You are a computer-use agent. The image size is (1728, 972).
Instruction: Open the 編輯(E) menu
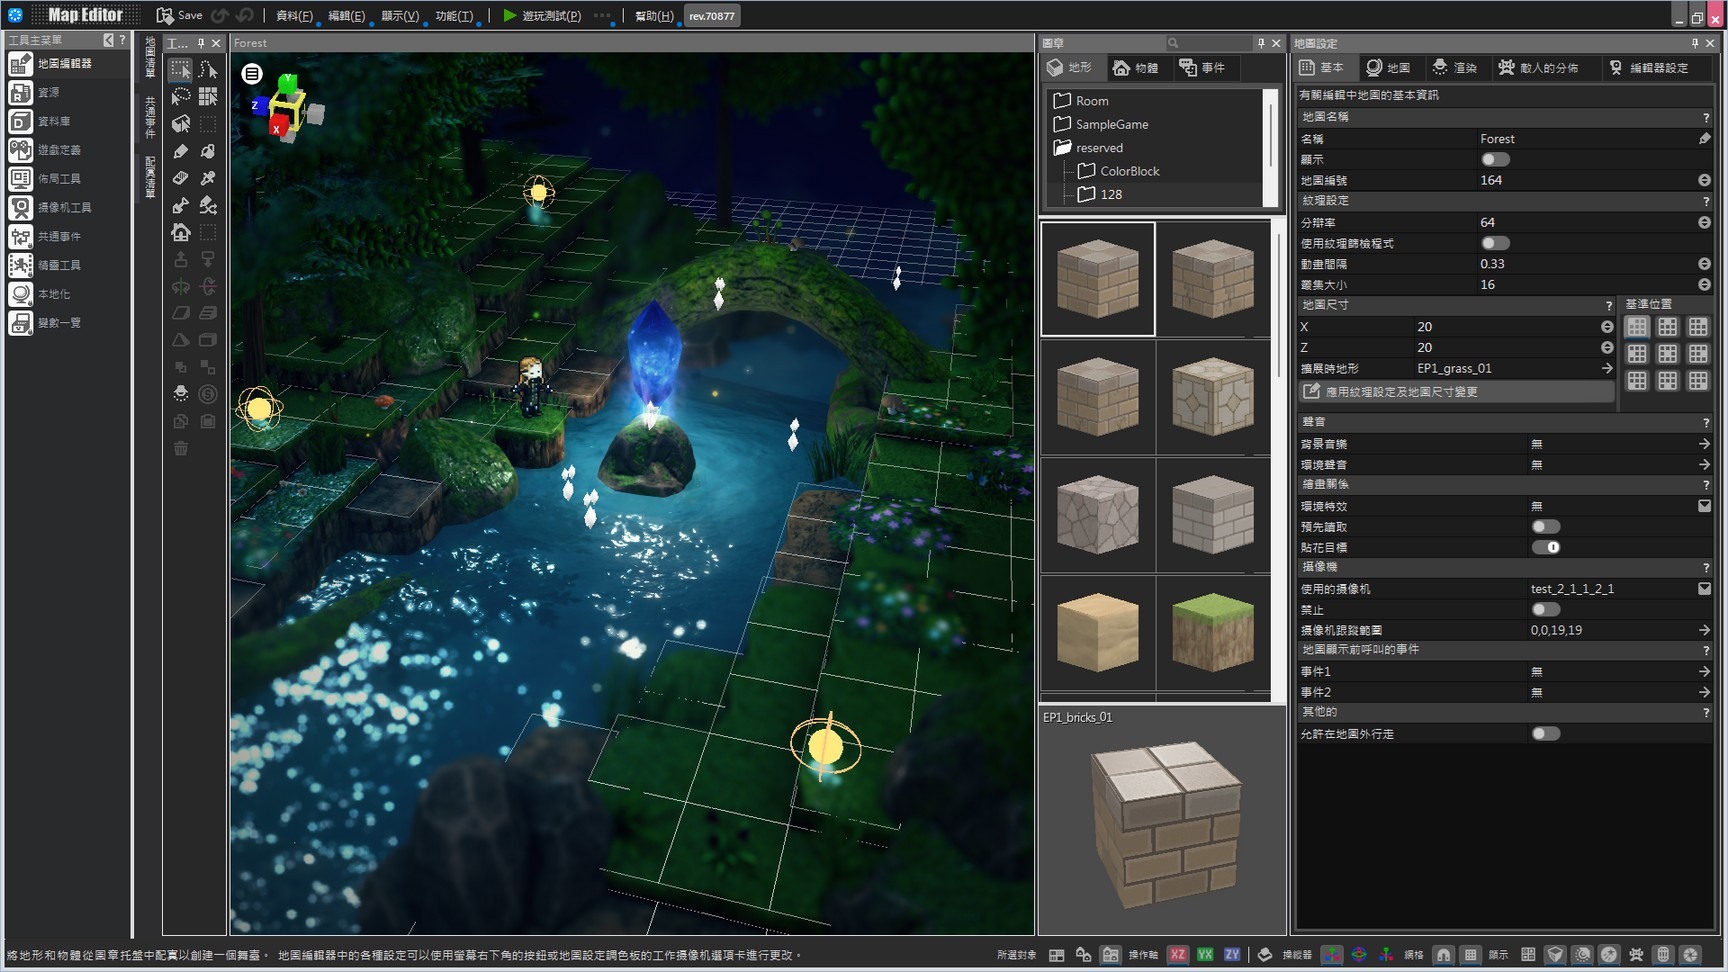coord(346,16)
